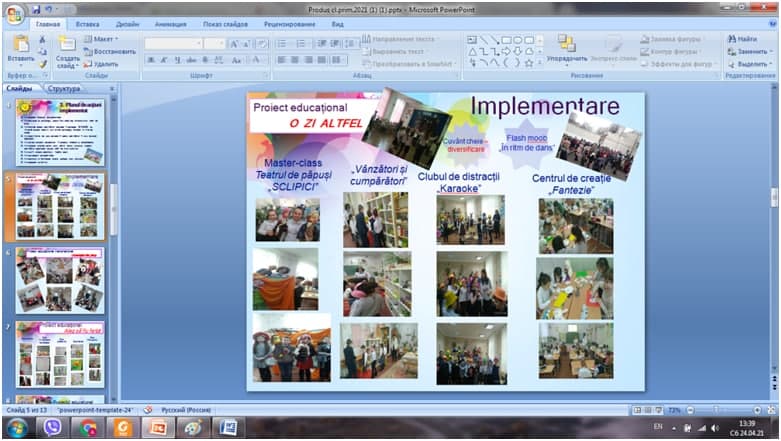Click the Cut scissors icon
This screenshot has height=441, width=781.
coord(42,39)
